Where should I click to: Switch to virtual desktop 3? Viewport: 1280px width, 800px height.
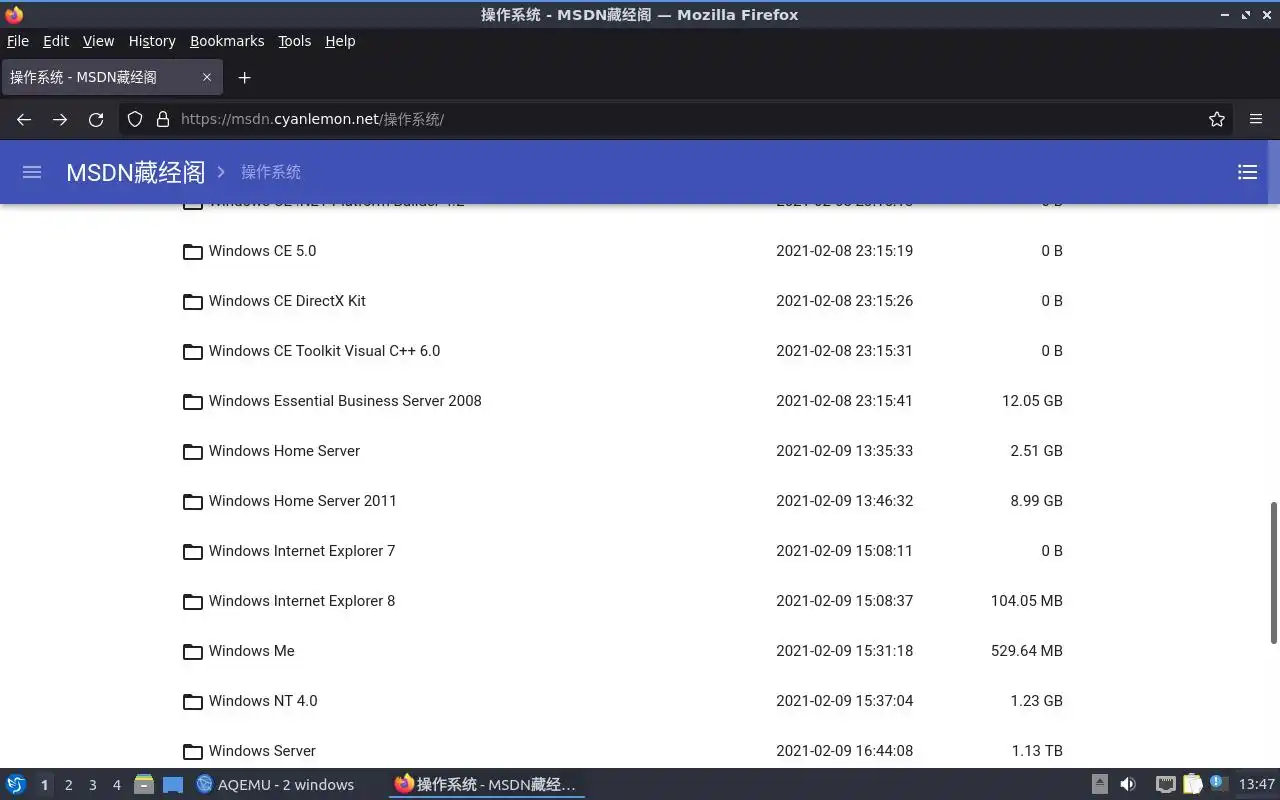[92, 785]
